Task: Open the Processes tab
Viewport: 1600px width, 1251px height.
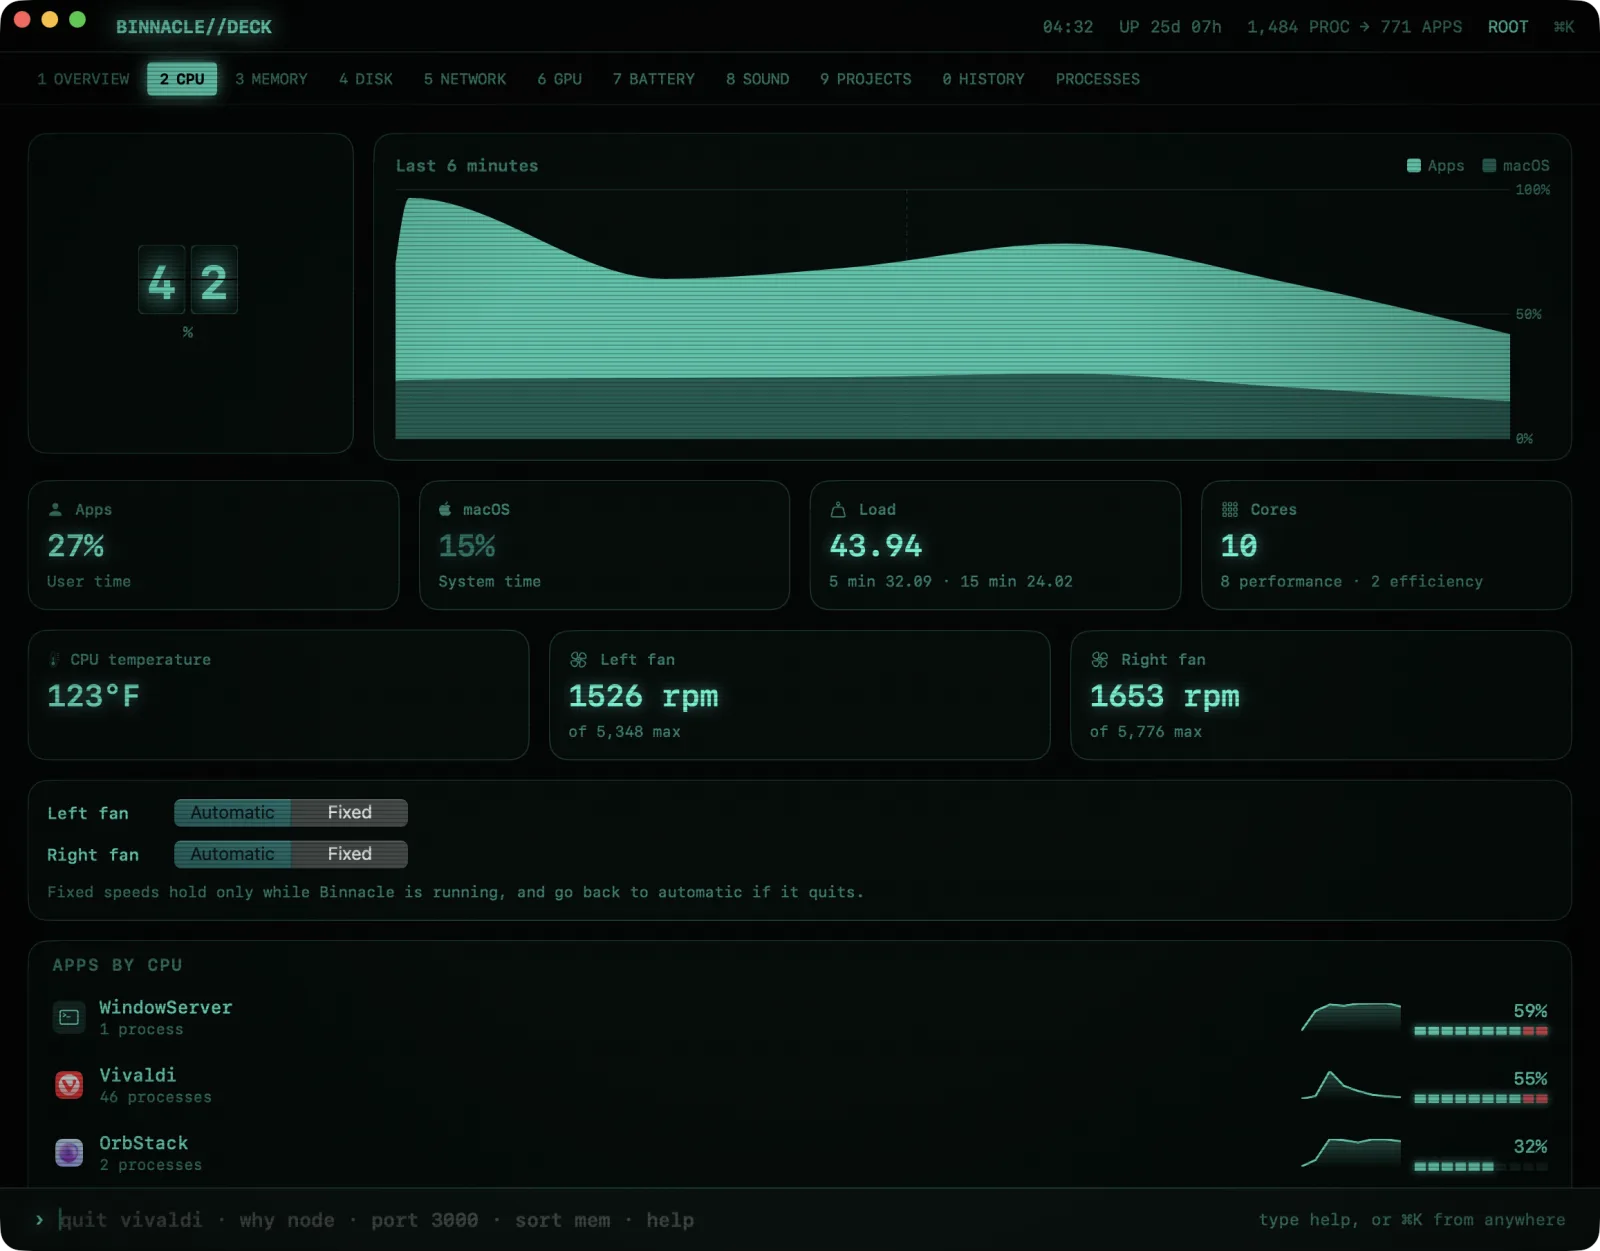Action: [x=1097, y=79]
